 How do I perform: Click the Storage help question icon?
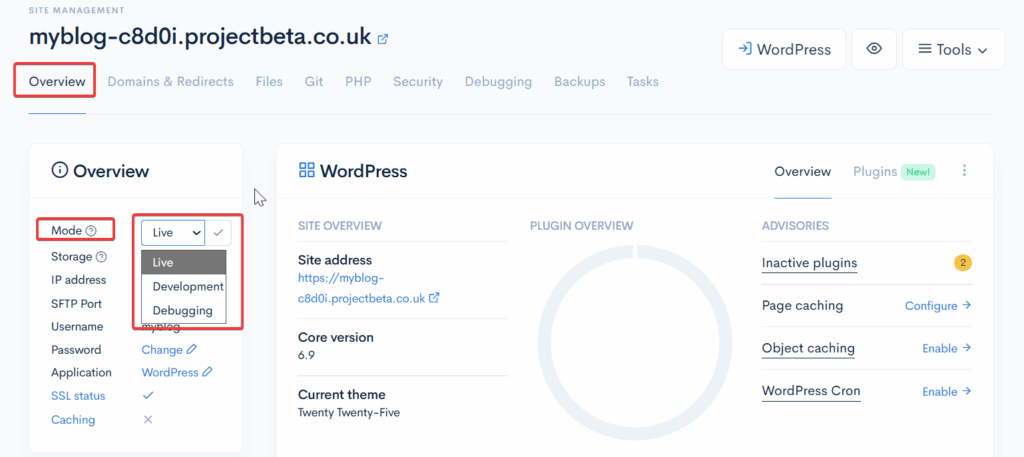point(101,257)
